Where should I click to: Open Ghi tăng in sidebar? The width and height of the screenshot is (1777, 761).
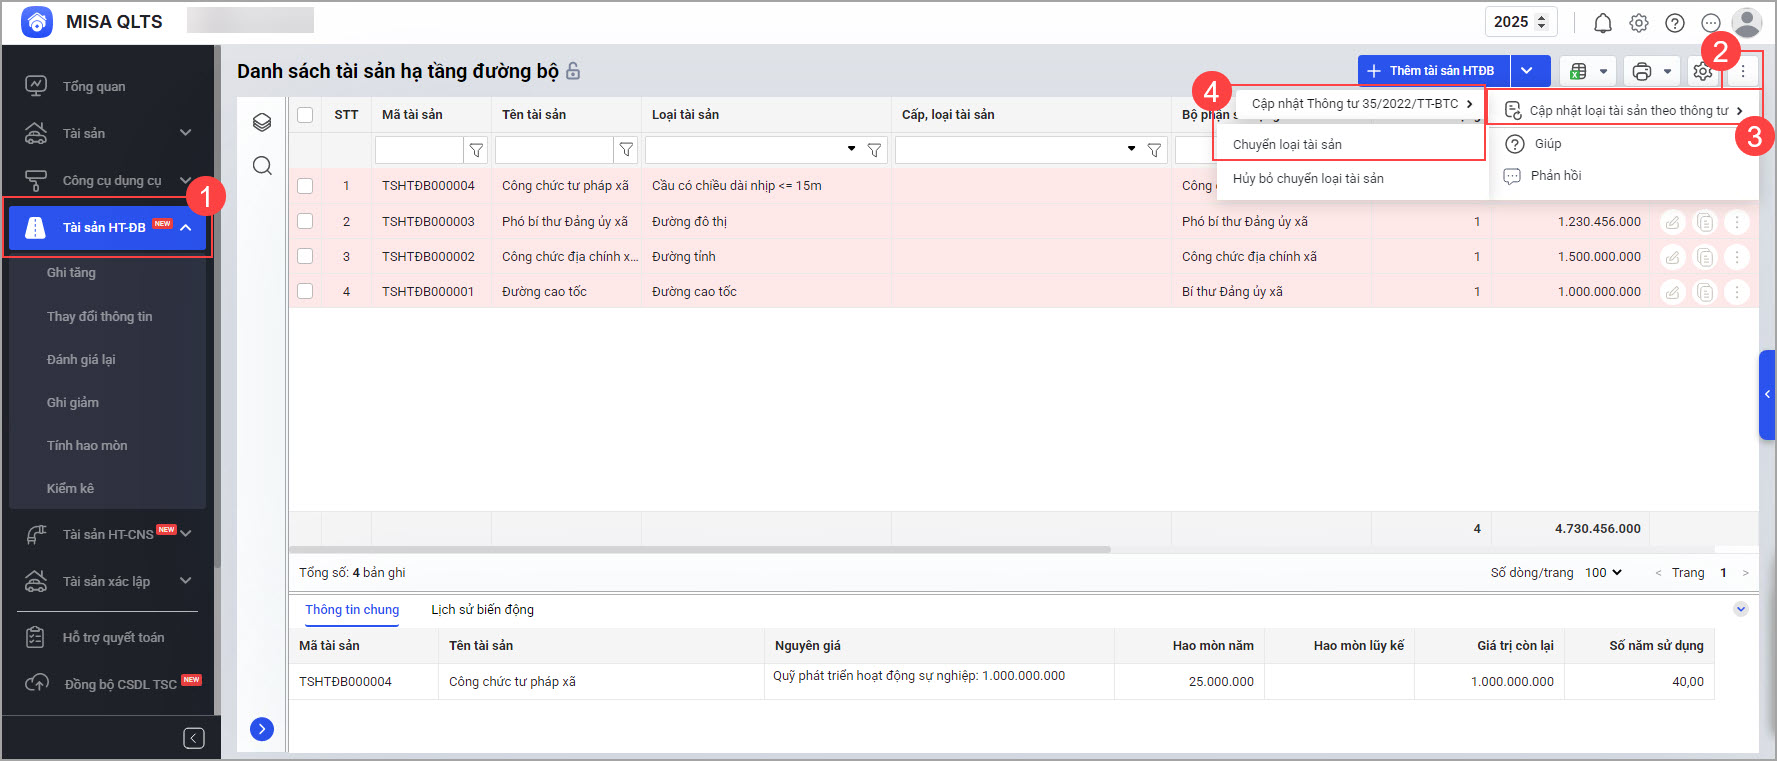71,273
